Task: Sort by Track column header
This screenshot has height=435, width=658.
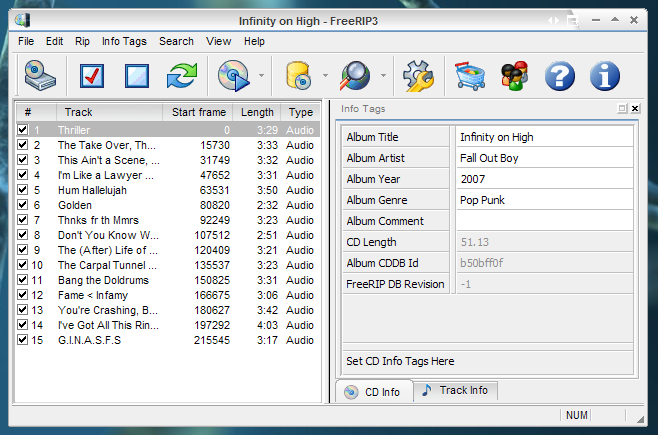Action: (109, 112)
